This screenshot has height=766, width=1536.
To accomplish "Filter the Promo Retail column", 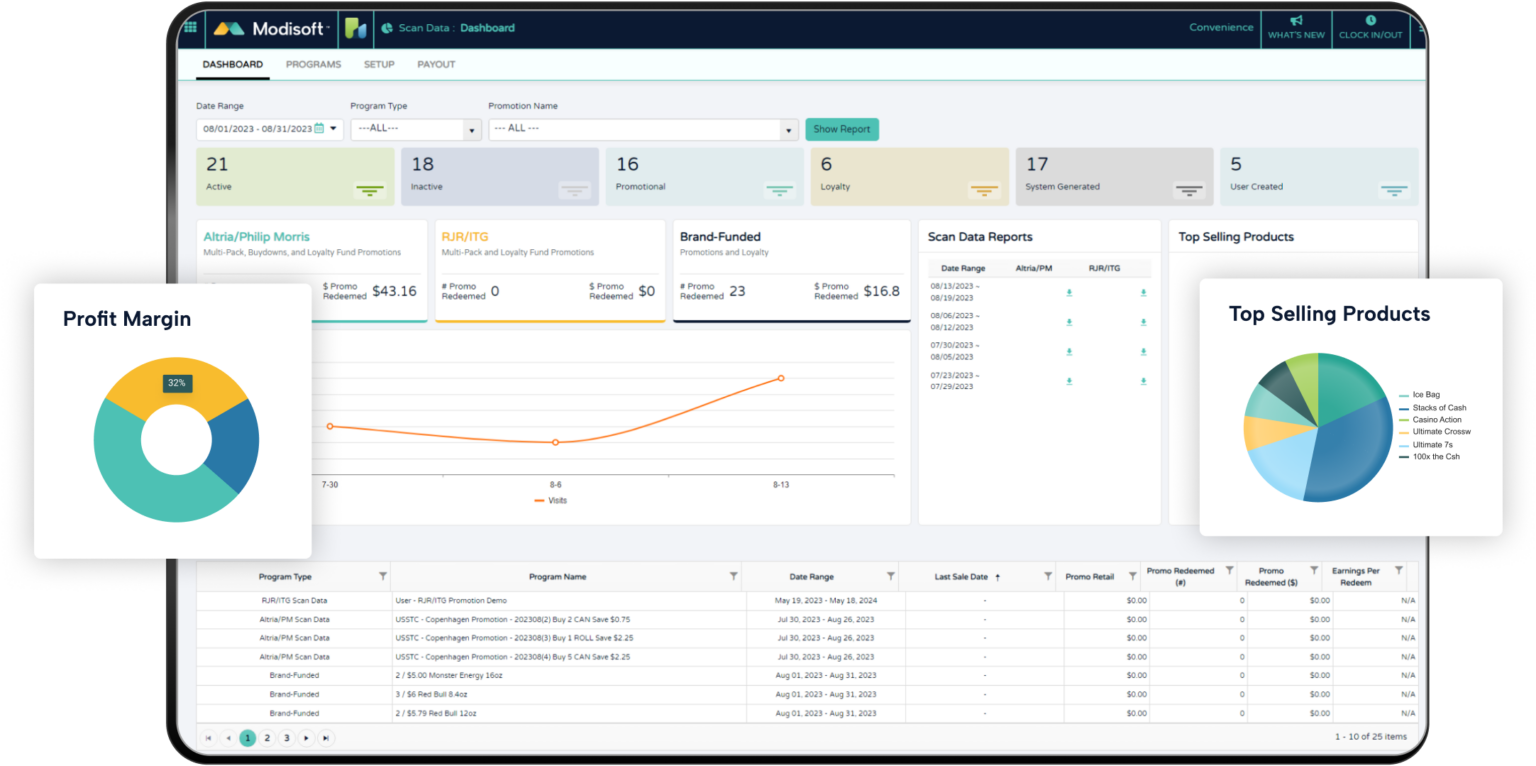I will [1132, 576].
